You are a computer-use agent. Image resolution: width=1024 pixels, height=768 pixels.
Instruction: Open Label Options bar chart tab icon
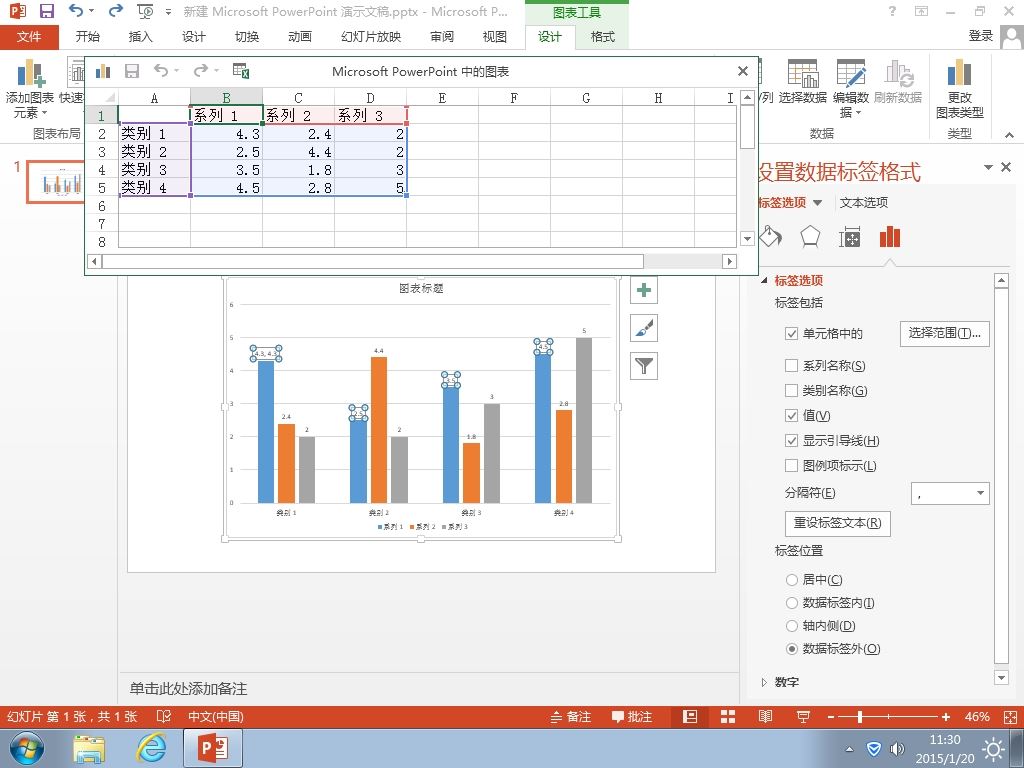point(889,236)
